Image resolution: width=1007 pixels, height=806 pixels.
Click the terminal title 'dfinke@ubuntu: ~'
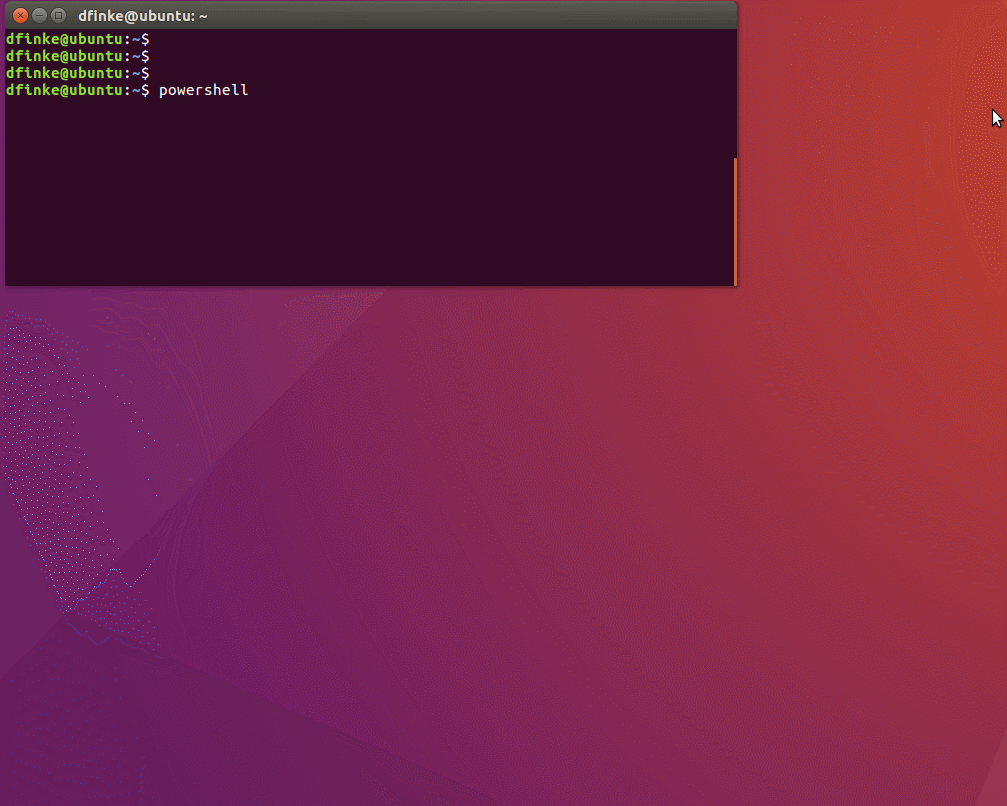pyautogui.click(x=143, y=16)
